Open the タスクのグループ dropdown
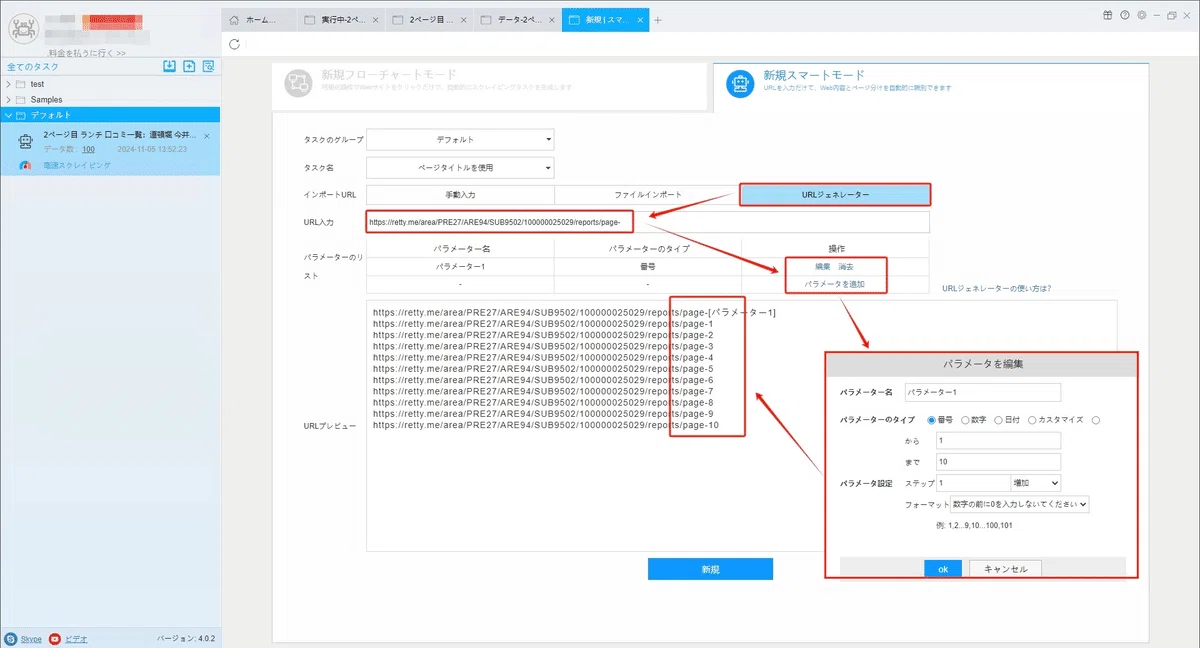This screenshot has height=648, width=1200. (460, 140)
